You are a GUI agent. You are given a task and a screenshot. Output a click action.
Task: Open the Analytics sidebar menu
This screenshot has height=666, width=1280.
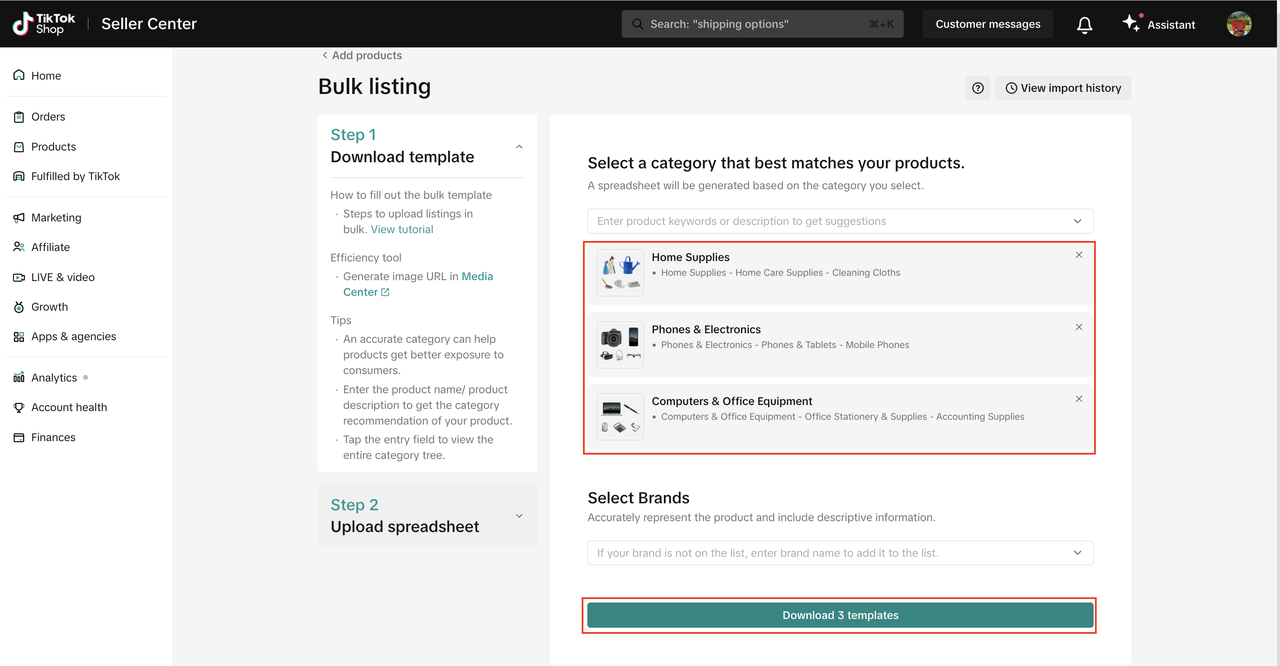coord(54,378)
